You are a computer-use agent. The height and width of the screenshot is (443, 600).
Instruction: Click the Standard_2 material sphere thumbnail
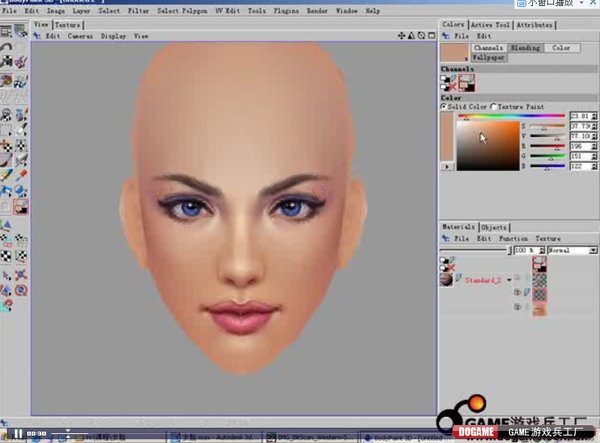[446, 280]
